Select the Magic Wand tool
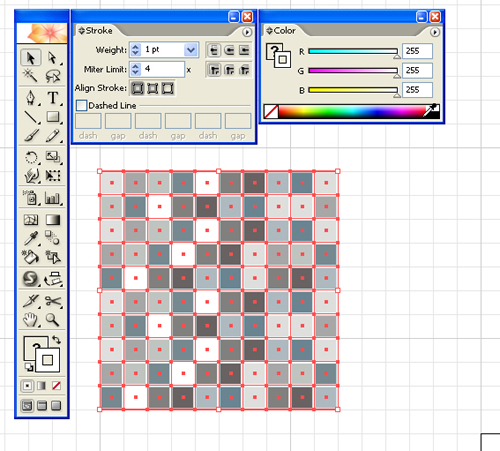500x451 pixels. coord(31,75)
